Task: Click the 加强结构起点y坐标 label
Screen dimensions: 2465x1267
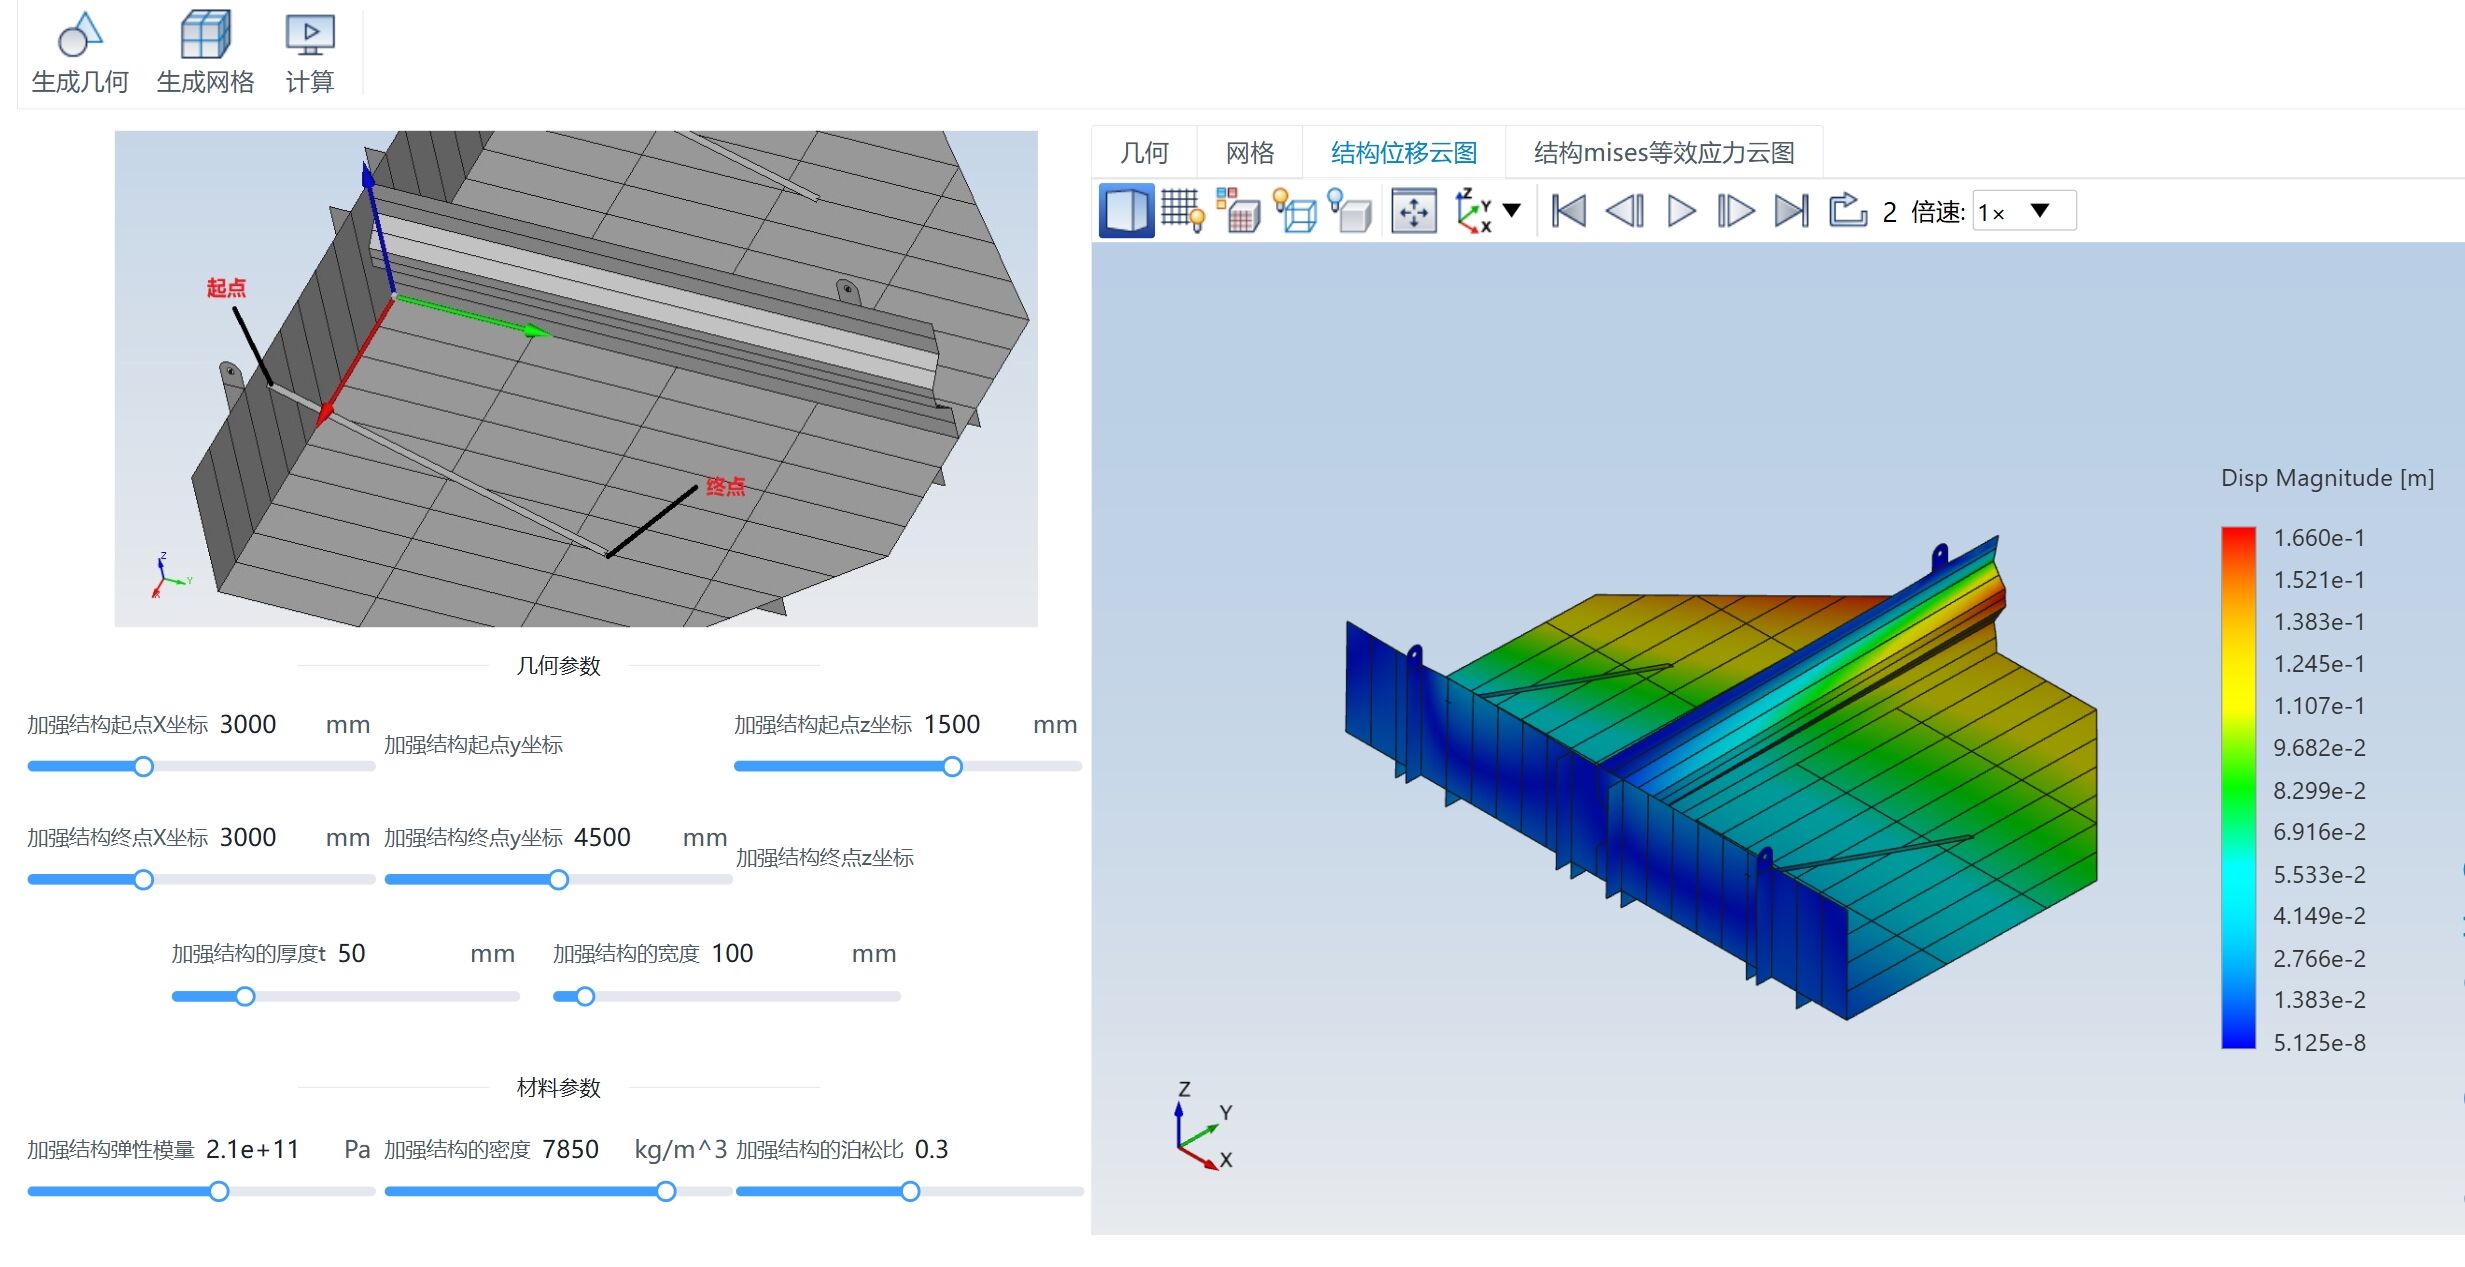Action: pos(473,745)
